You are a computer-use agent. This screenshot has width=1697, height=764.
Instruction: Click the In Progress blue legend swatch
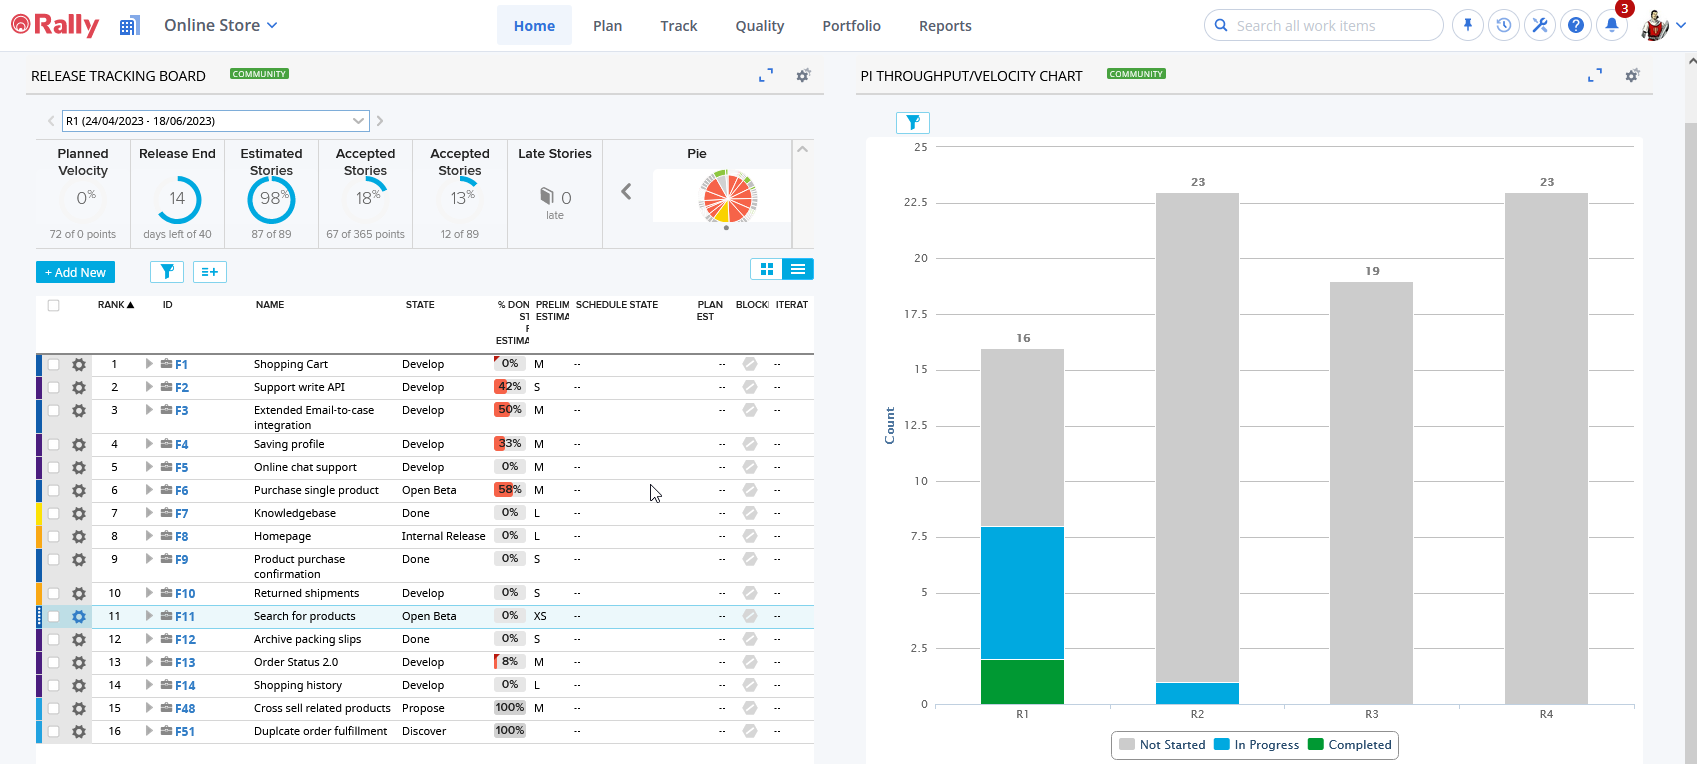pyautogui.click(x=1221, y=745)
